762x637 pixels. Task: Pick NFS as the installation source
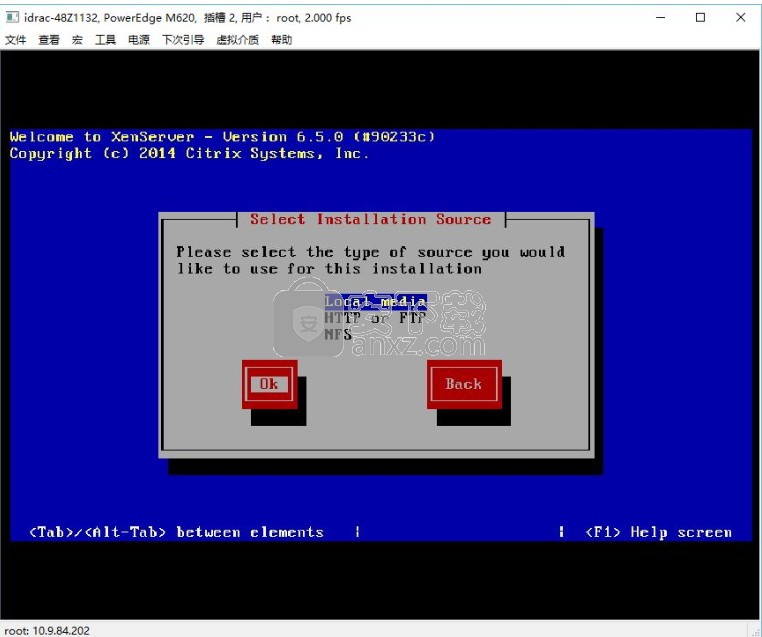[x=338, y=335]
